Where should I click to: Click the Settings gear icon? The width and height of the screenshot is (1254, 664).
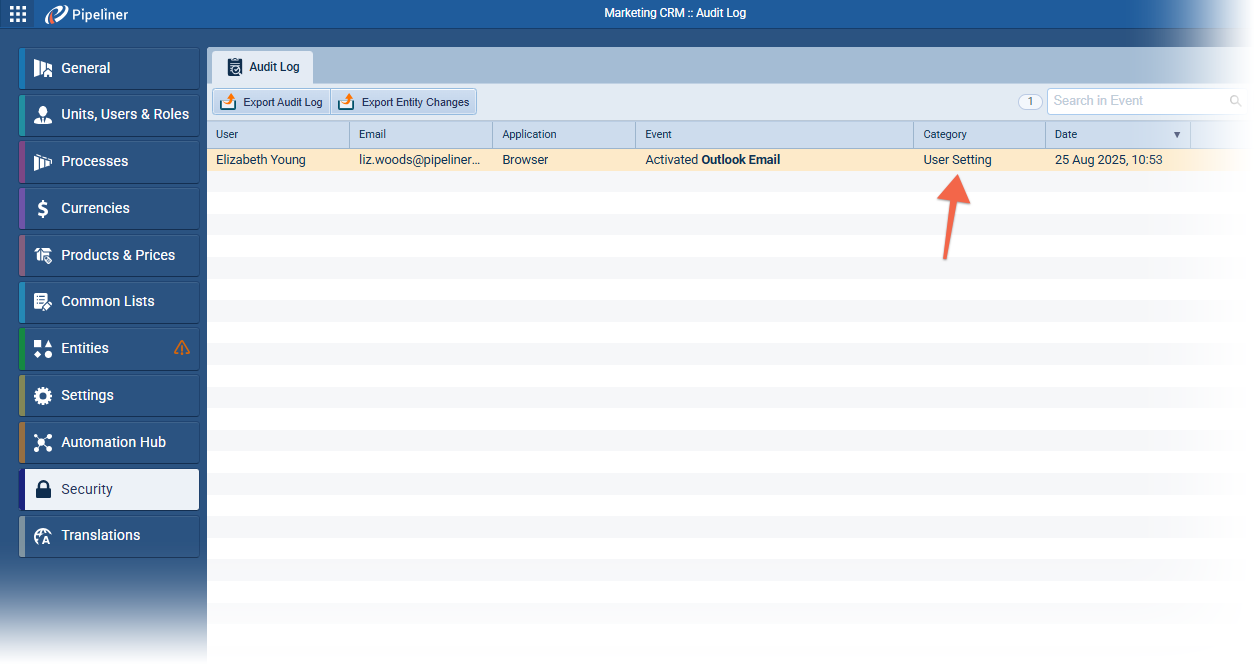click(x=43, y=395)
